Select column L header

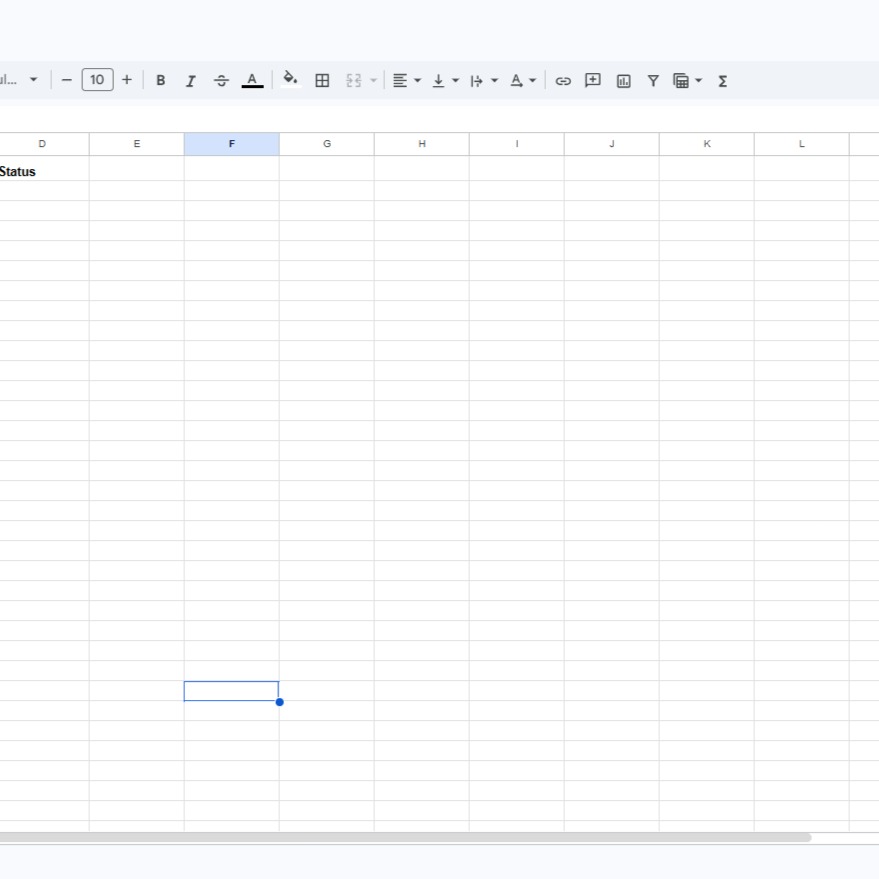[802, 144]
